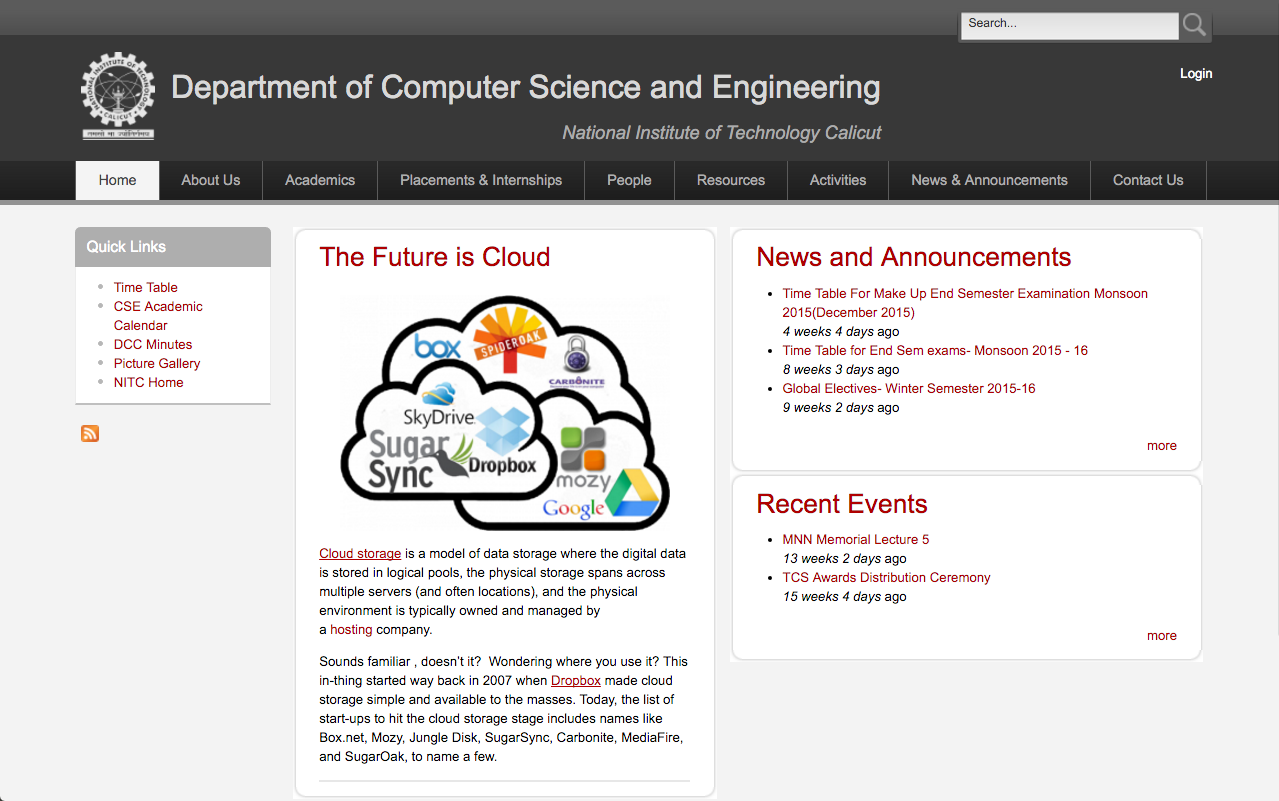1279x801 pixels.
Task: Click the '13 weeks 2 days ago' text
Action: tap(845, 558)
